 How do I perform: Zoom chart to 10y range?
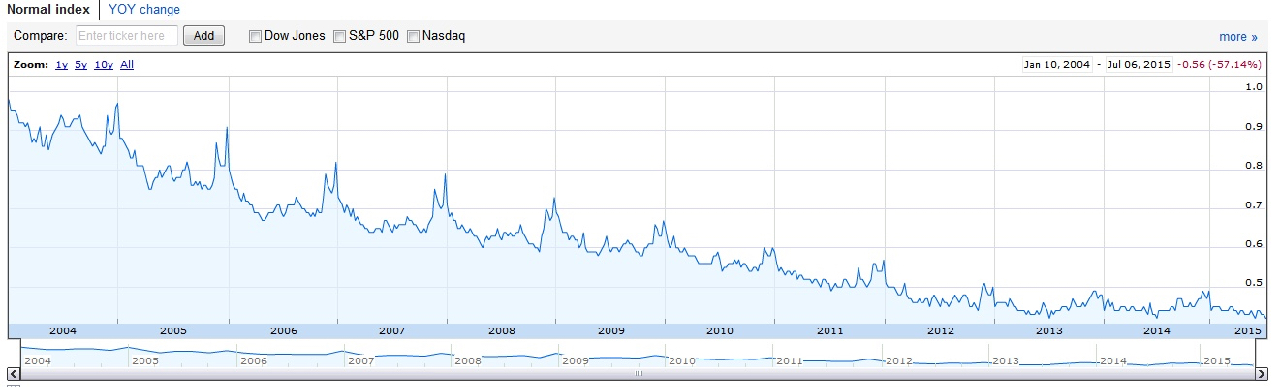[103, 65]
